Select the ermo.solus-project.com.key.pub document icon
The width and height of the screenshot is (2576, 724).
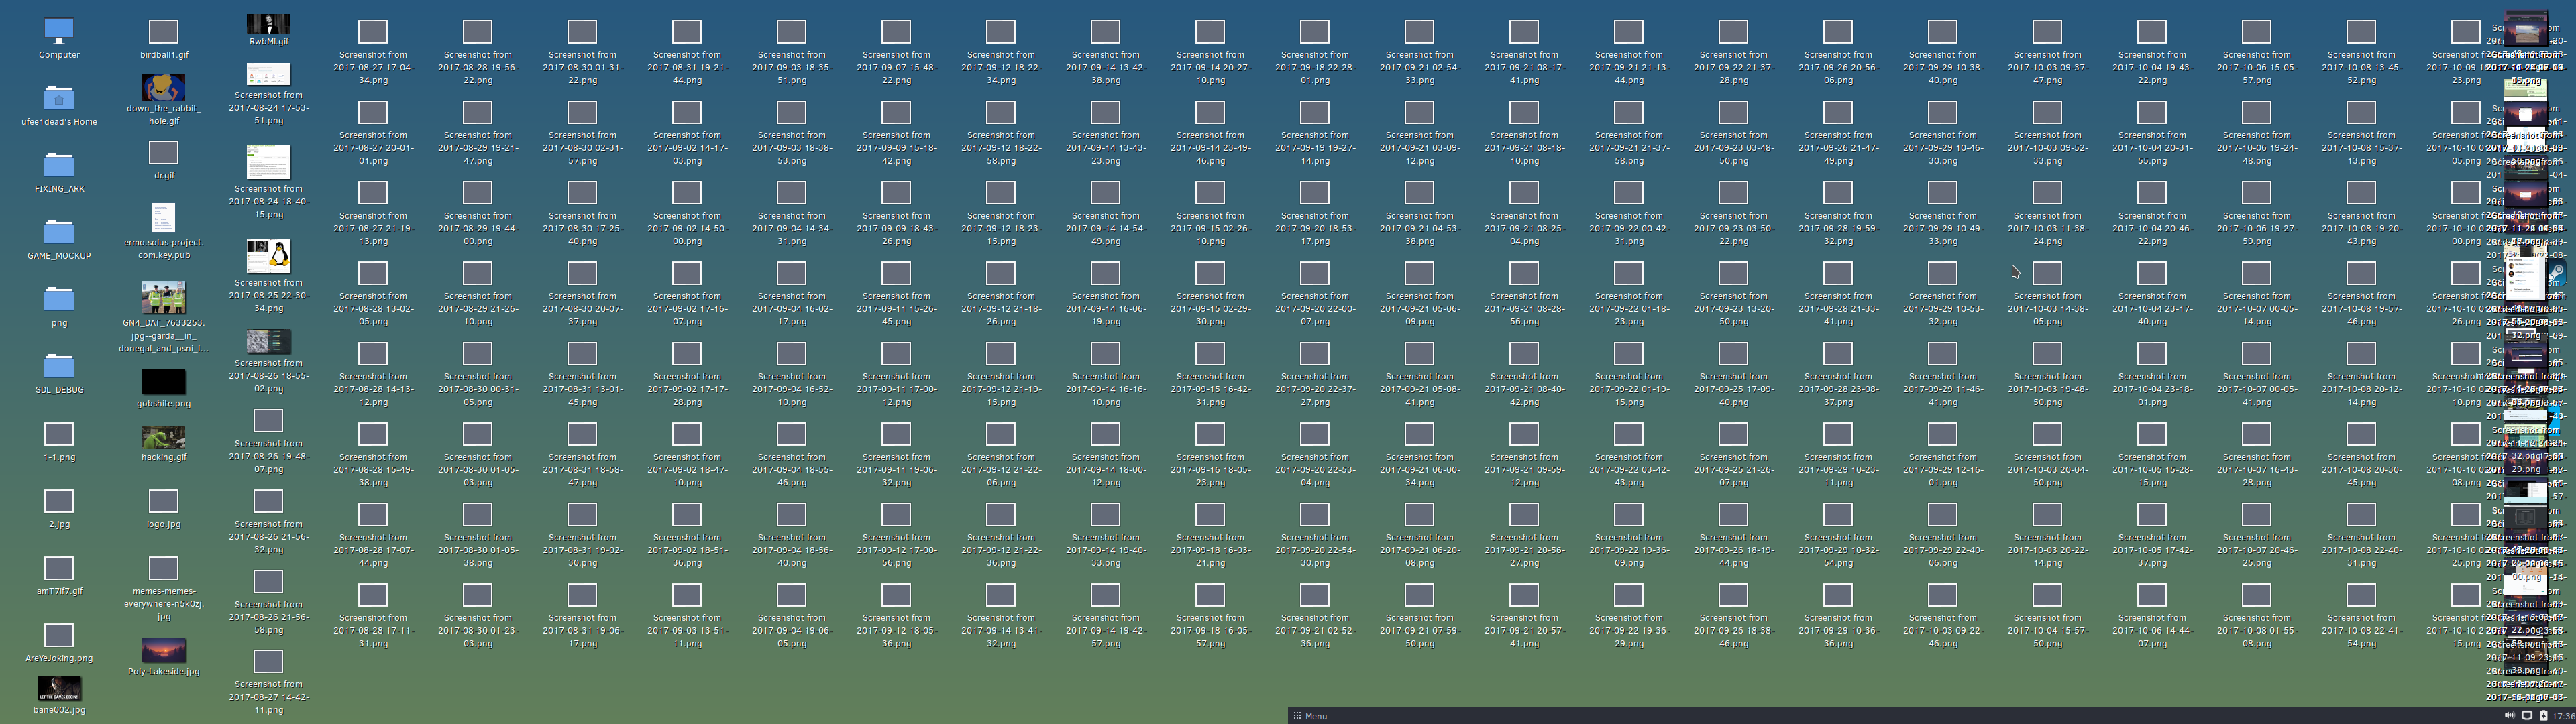(163, 217)
